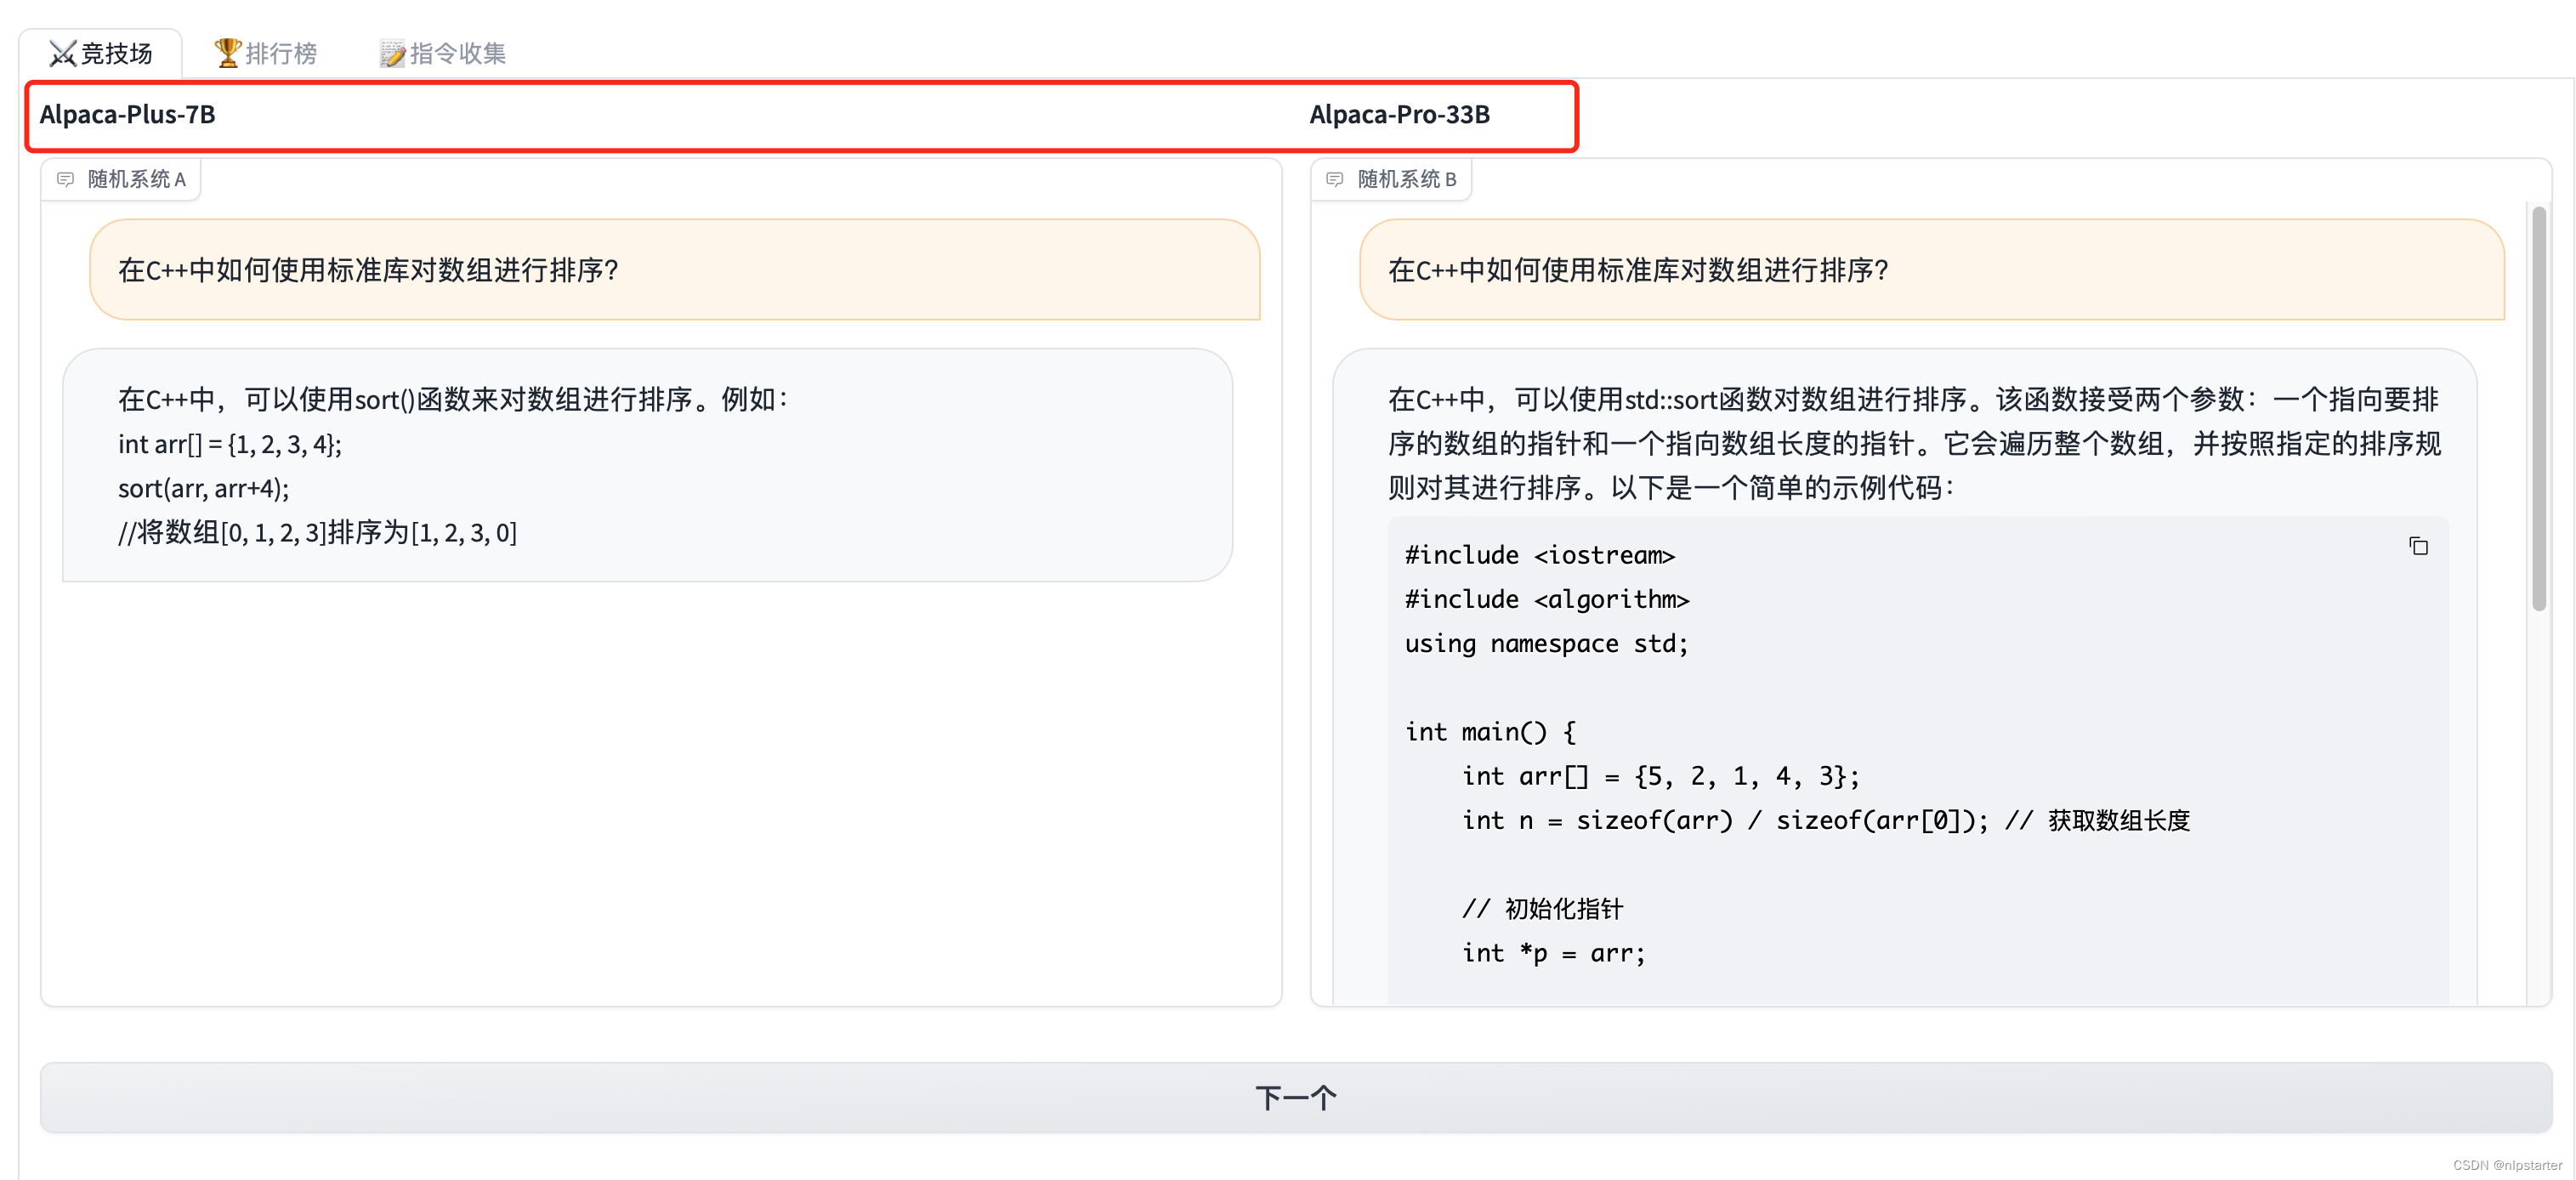The width and height of the screenshot is (2576, 1180).
Task: Click the chat bubble icon beside 随机系统 B
Action: (x=1334, y=179)
